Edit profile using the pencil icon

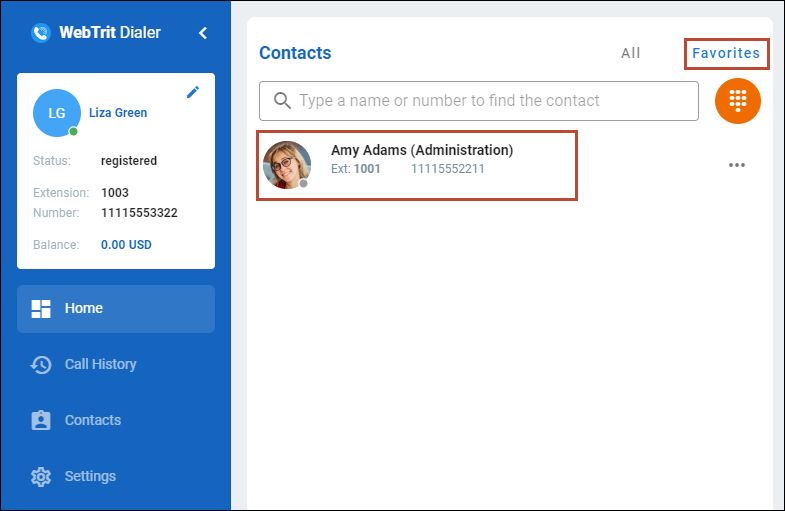[193, 92]
